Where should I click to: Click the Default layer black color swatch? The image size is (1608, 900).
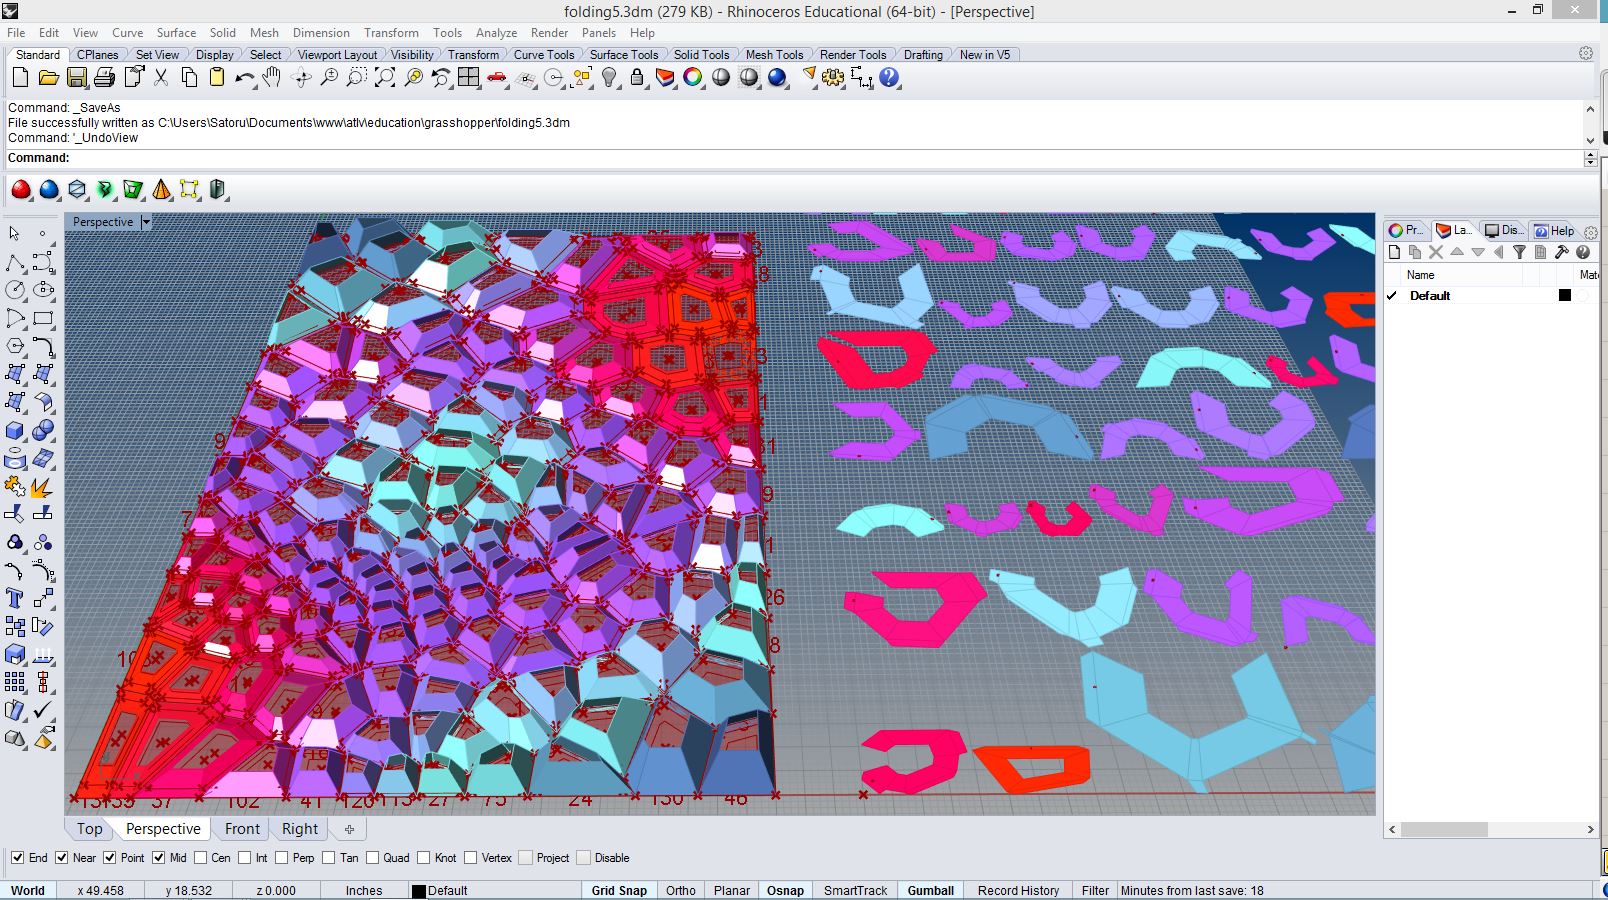(x=1565, y=295)
